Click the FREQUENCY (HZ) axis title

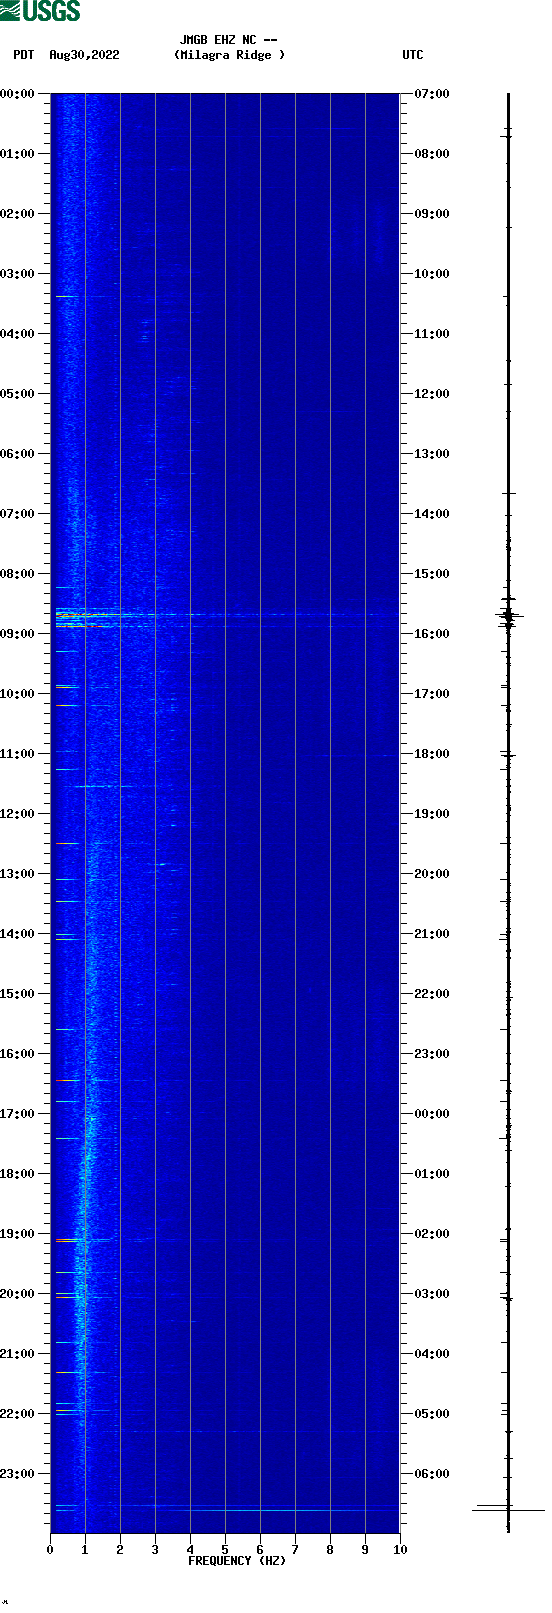coord(237,1560)
